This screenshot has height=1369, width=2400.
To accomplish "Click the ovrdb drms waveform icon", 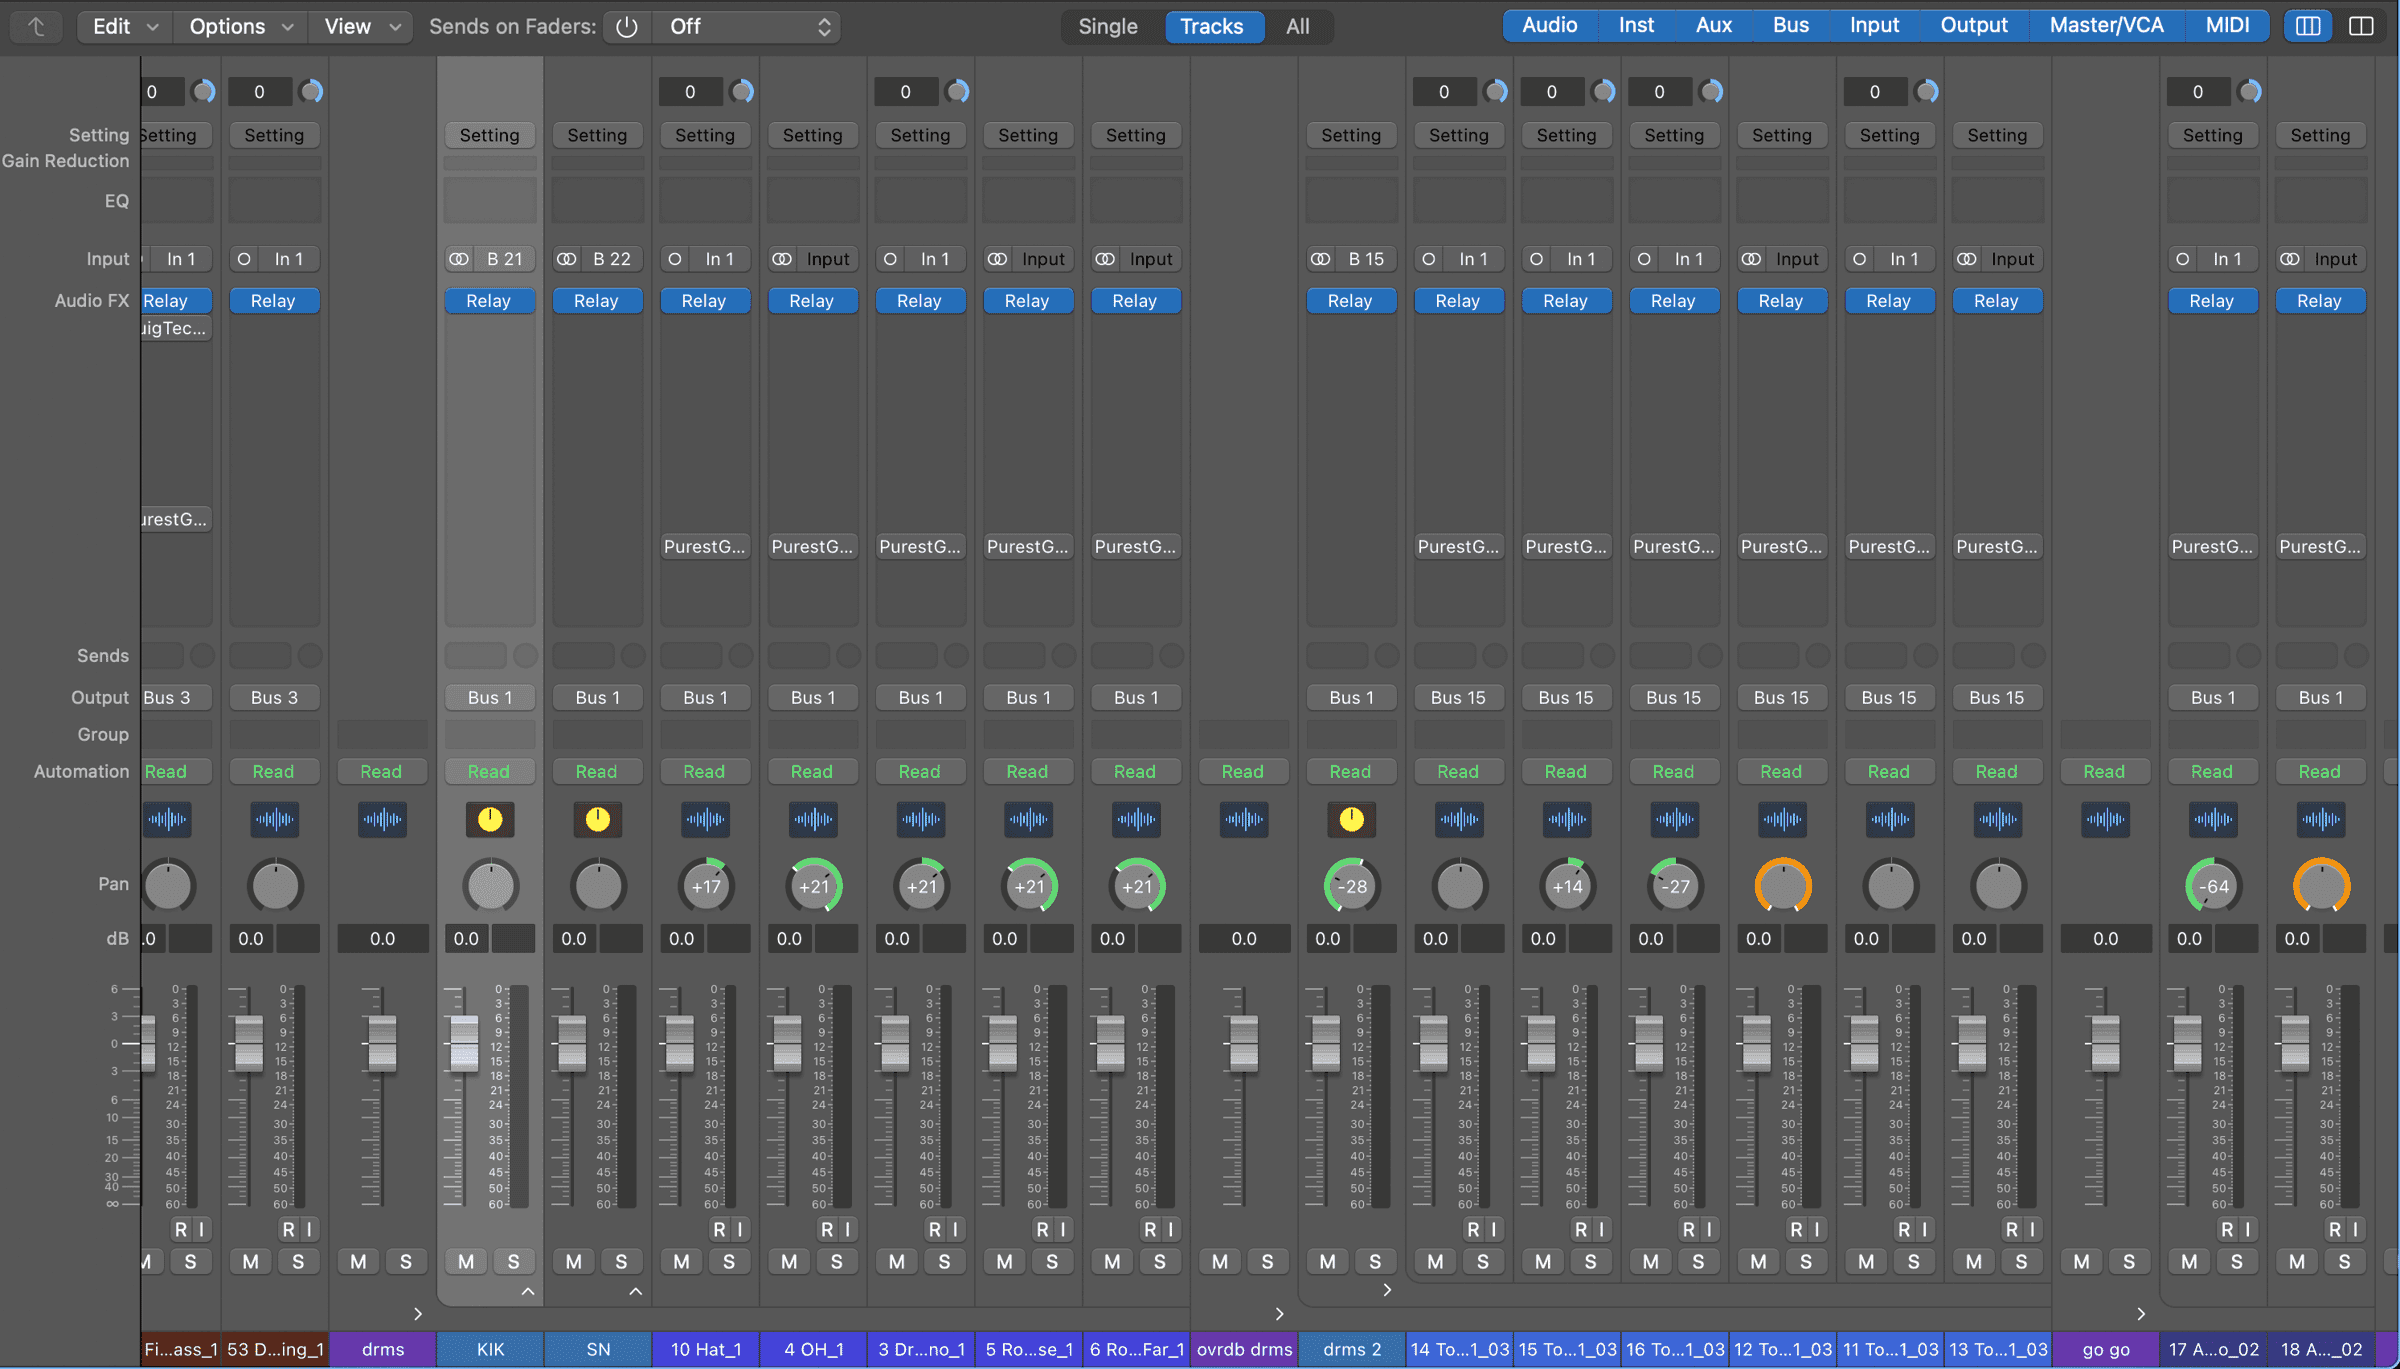I will click(1244, 820).
